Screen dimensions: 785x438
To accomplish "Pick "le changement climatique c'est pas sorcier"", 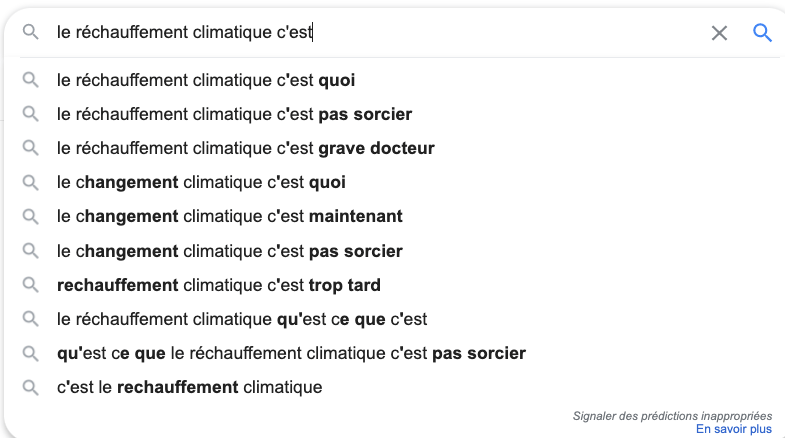I will [x=229, y=251].
